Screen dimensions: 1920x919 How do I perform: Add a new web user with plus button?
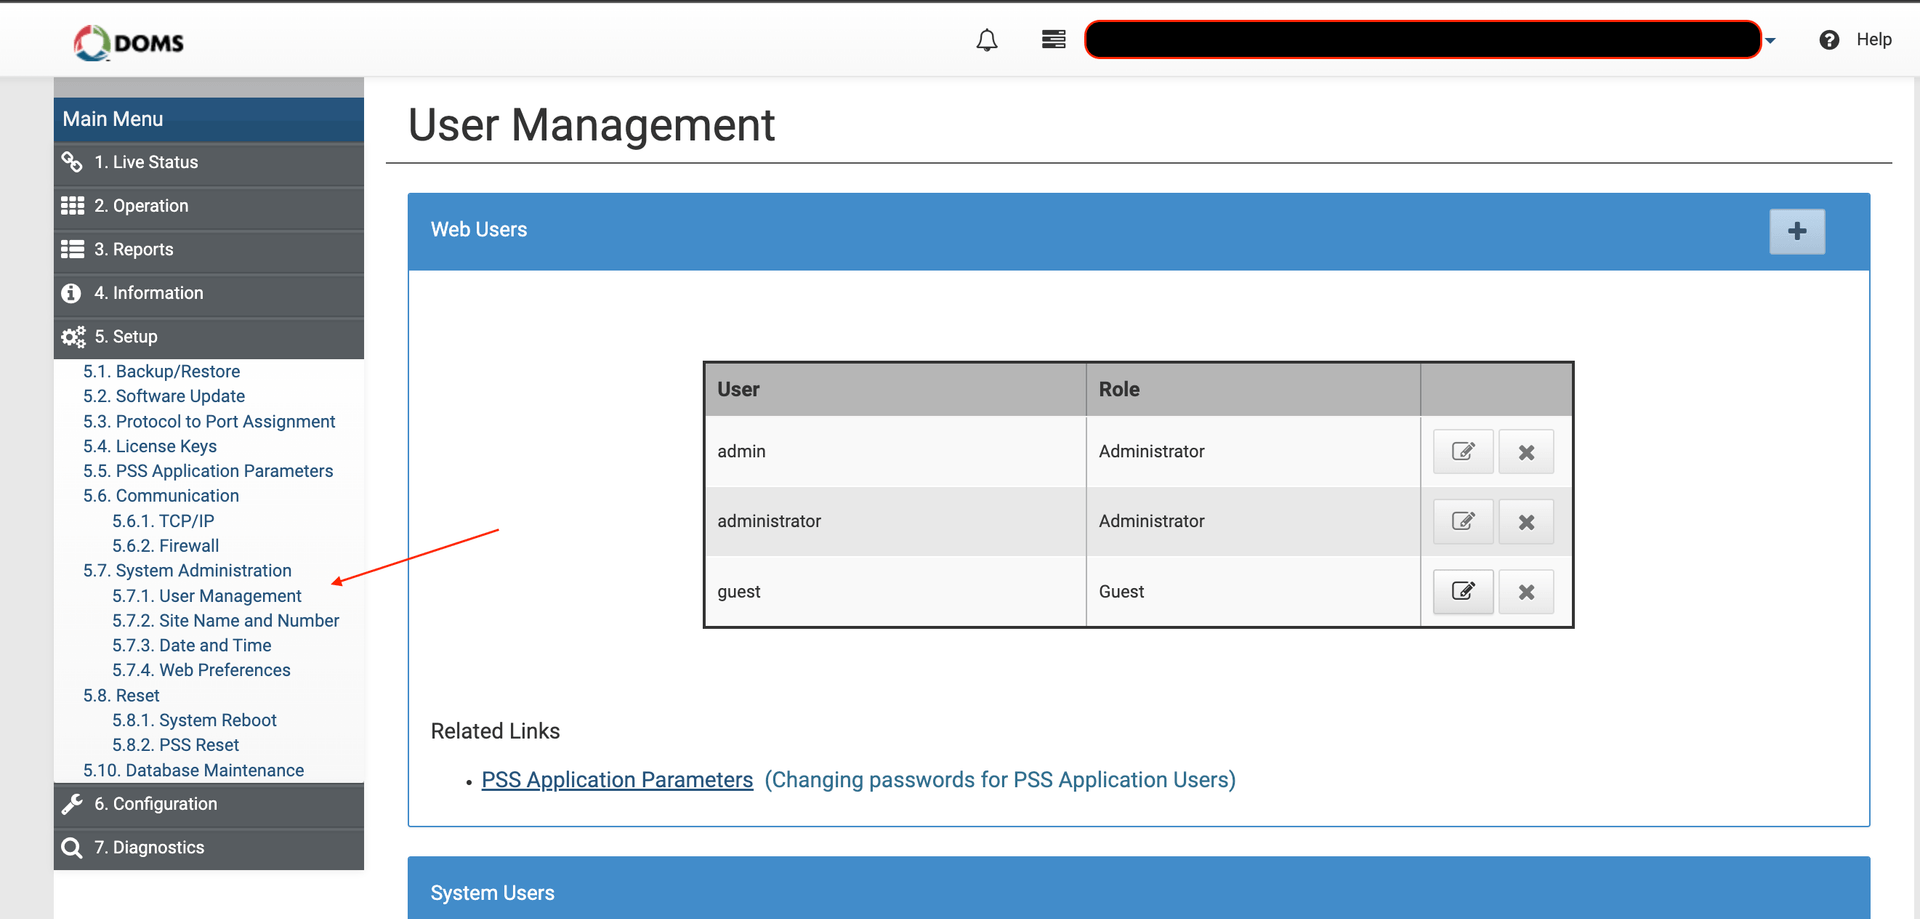coord(1796,231)
